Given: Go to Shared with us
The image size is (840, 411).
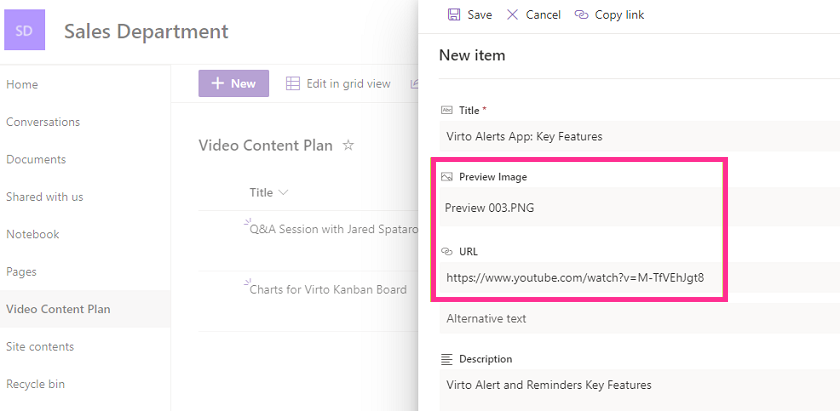Looking at the screenshot, I should tap(44, 197).
